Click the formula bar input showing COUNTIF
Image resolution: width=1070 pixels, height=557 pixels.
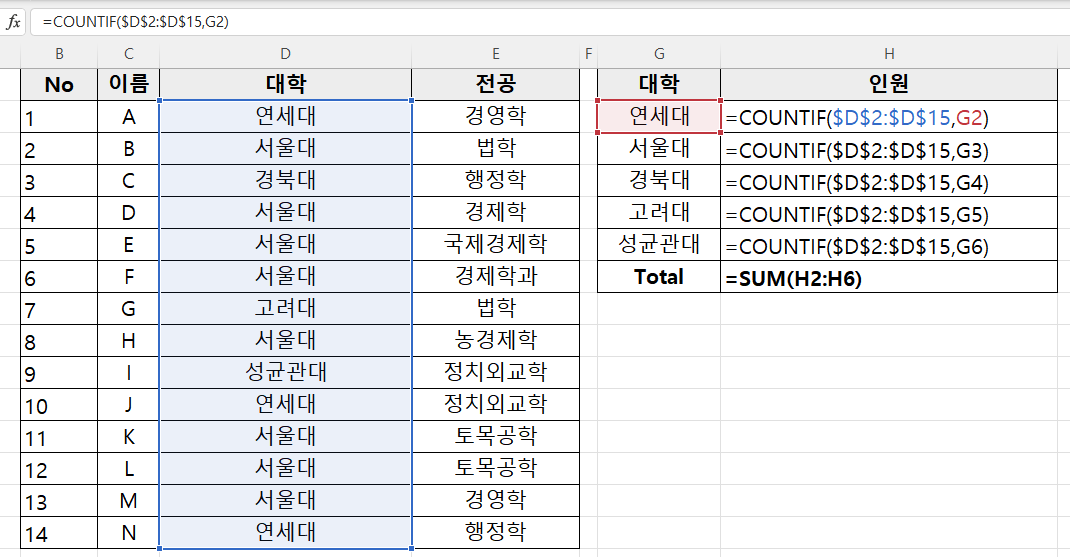550,22
